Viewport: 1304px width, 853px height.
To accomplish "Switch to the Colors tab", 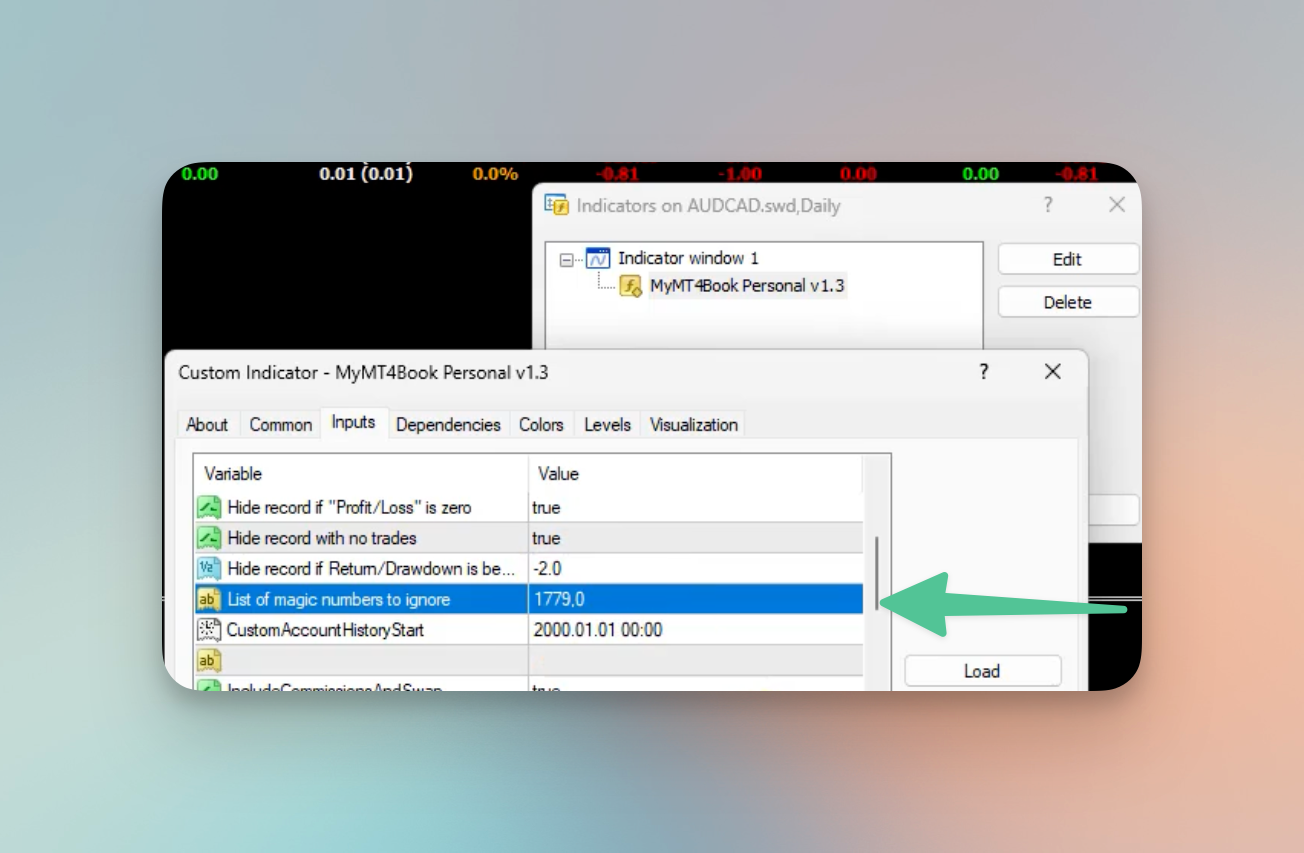I will pyautogui.click(x=541, y=425).
